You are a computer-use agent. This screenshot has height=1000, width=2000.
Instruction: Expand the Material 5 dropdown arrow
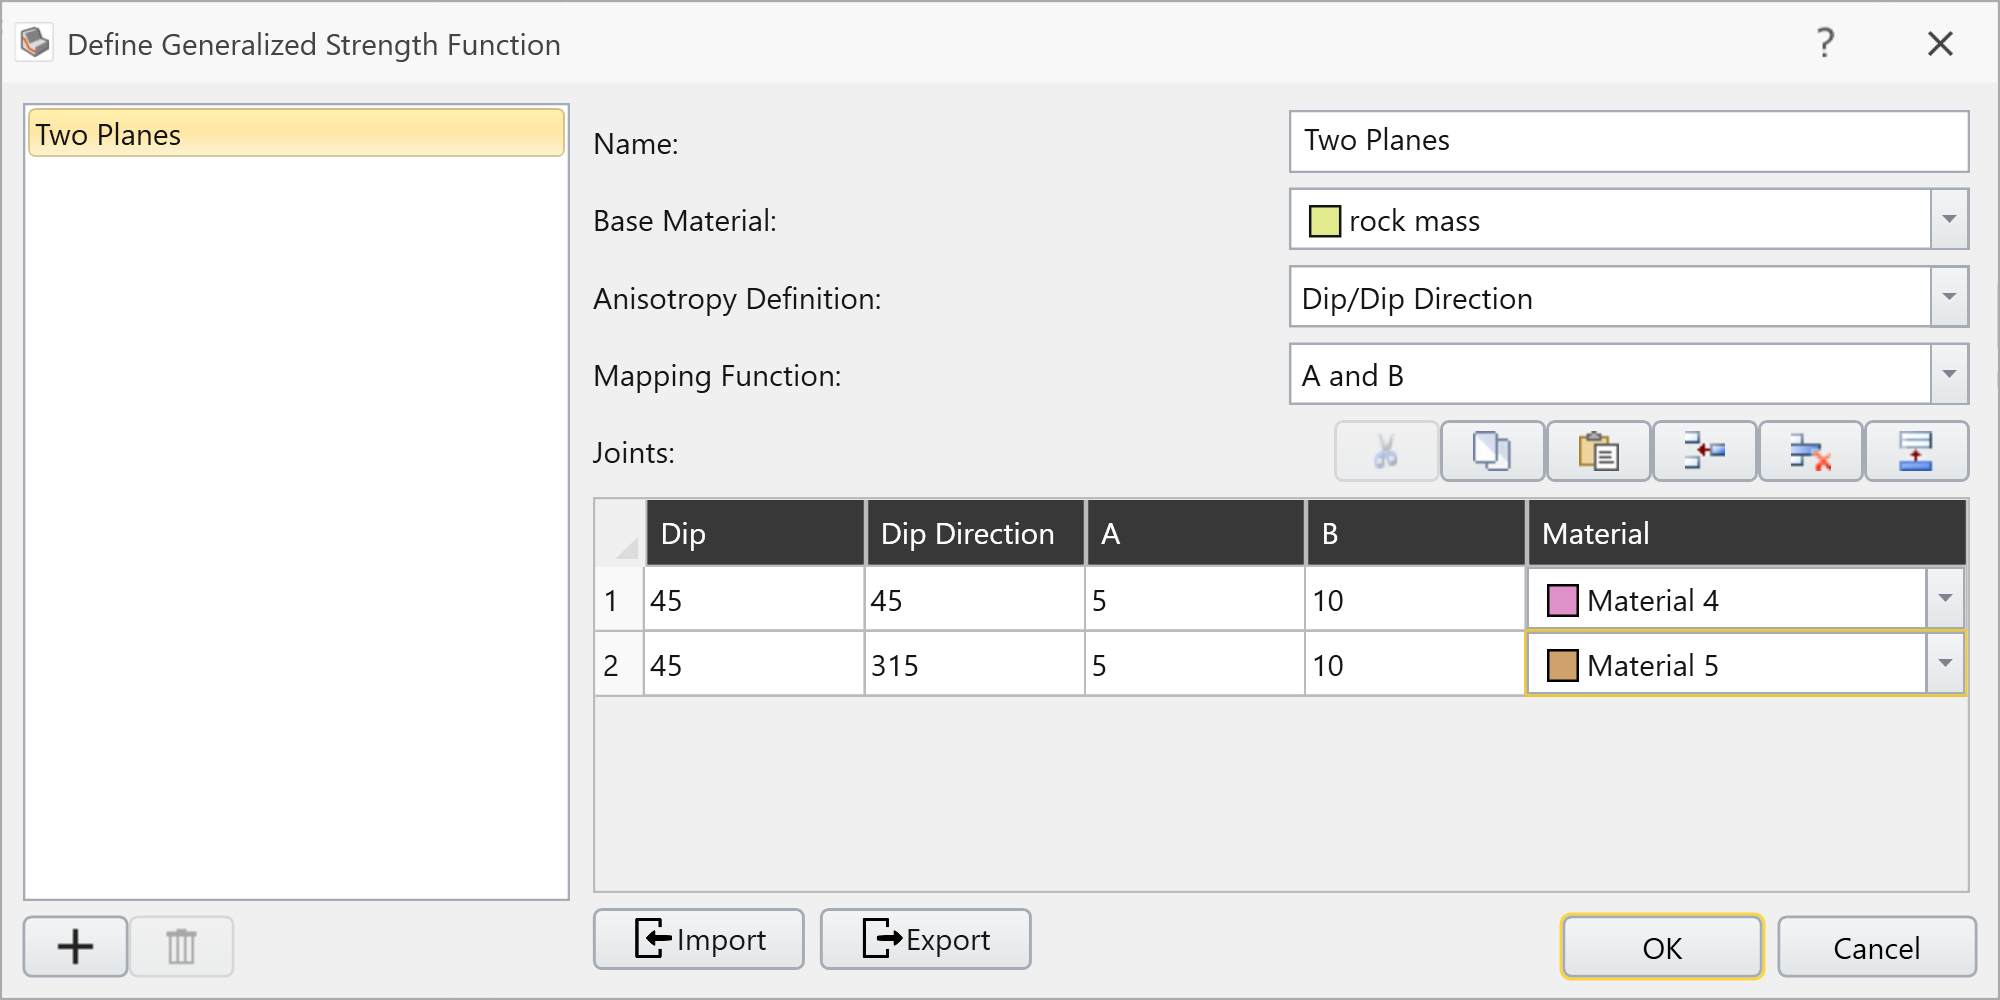pos(1945,664)
